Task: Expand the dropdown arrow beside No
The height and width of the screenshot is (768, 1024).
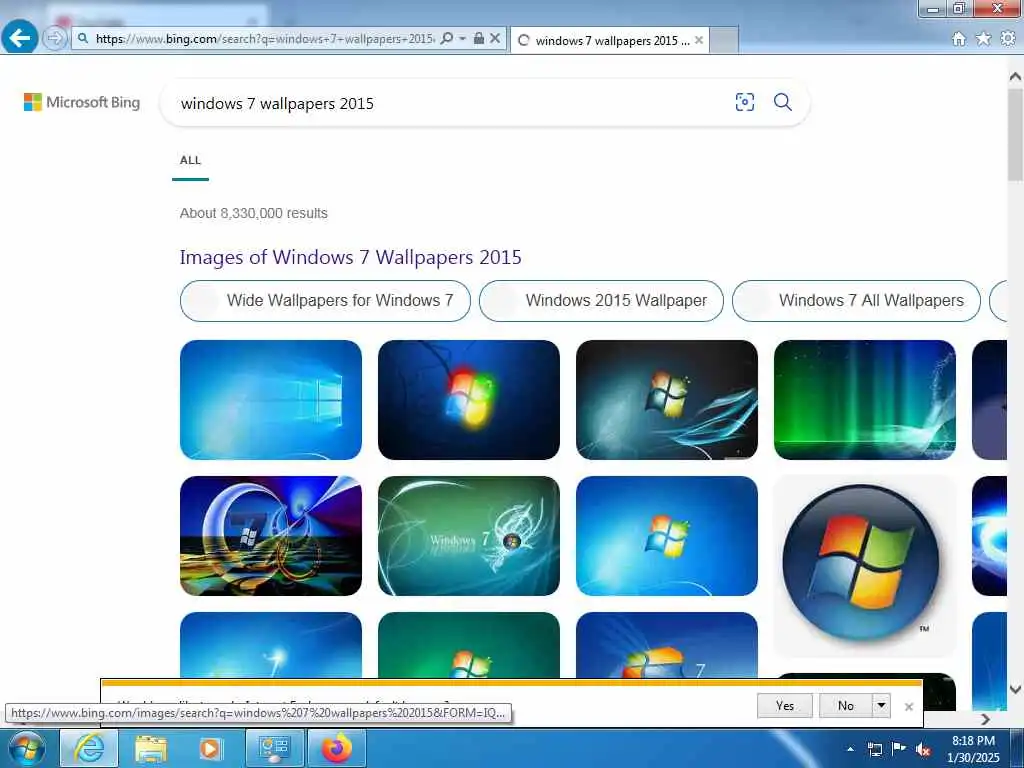Action: tap(882, 705)
